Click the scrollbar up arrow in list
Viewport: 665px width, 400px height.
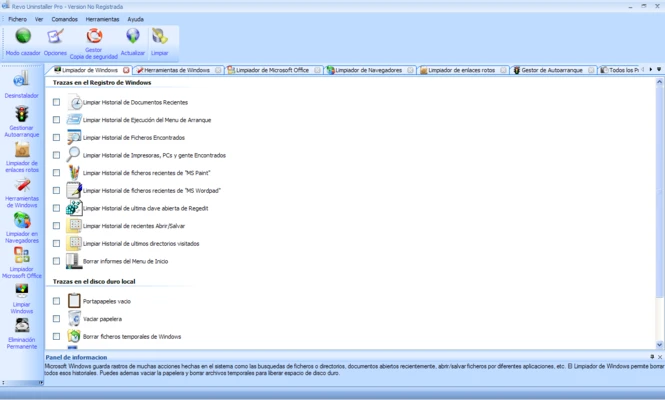pos(659,82)
